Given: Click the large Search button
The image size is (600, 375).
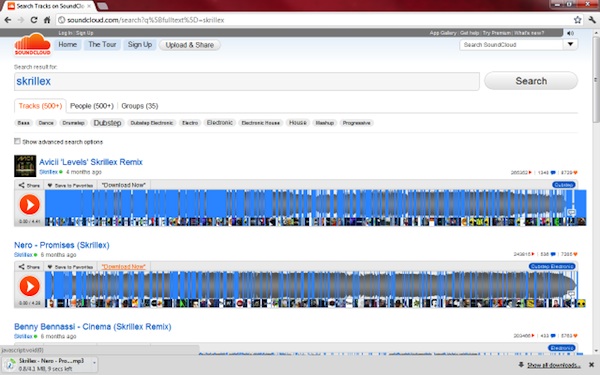Looking at the screenshot, I should click(x=531, y=81).
